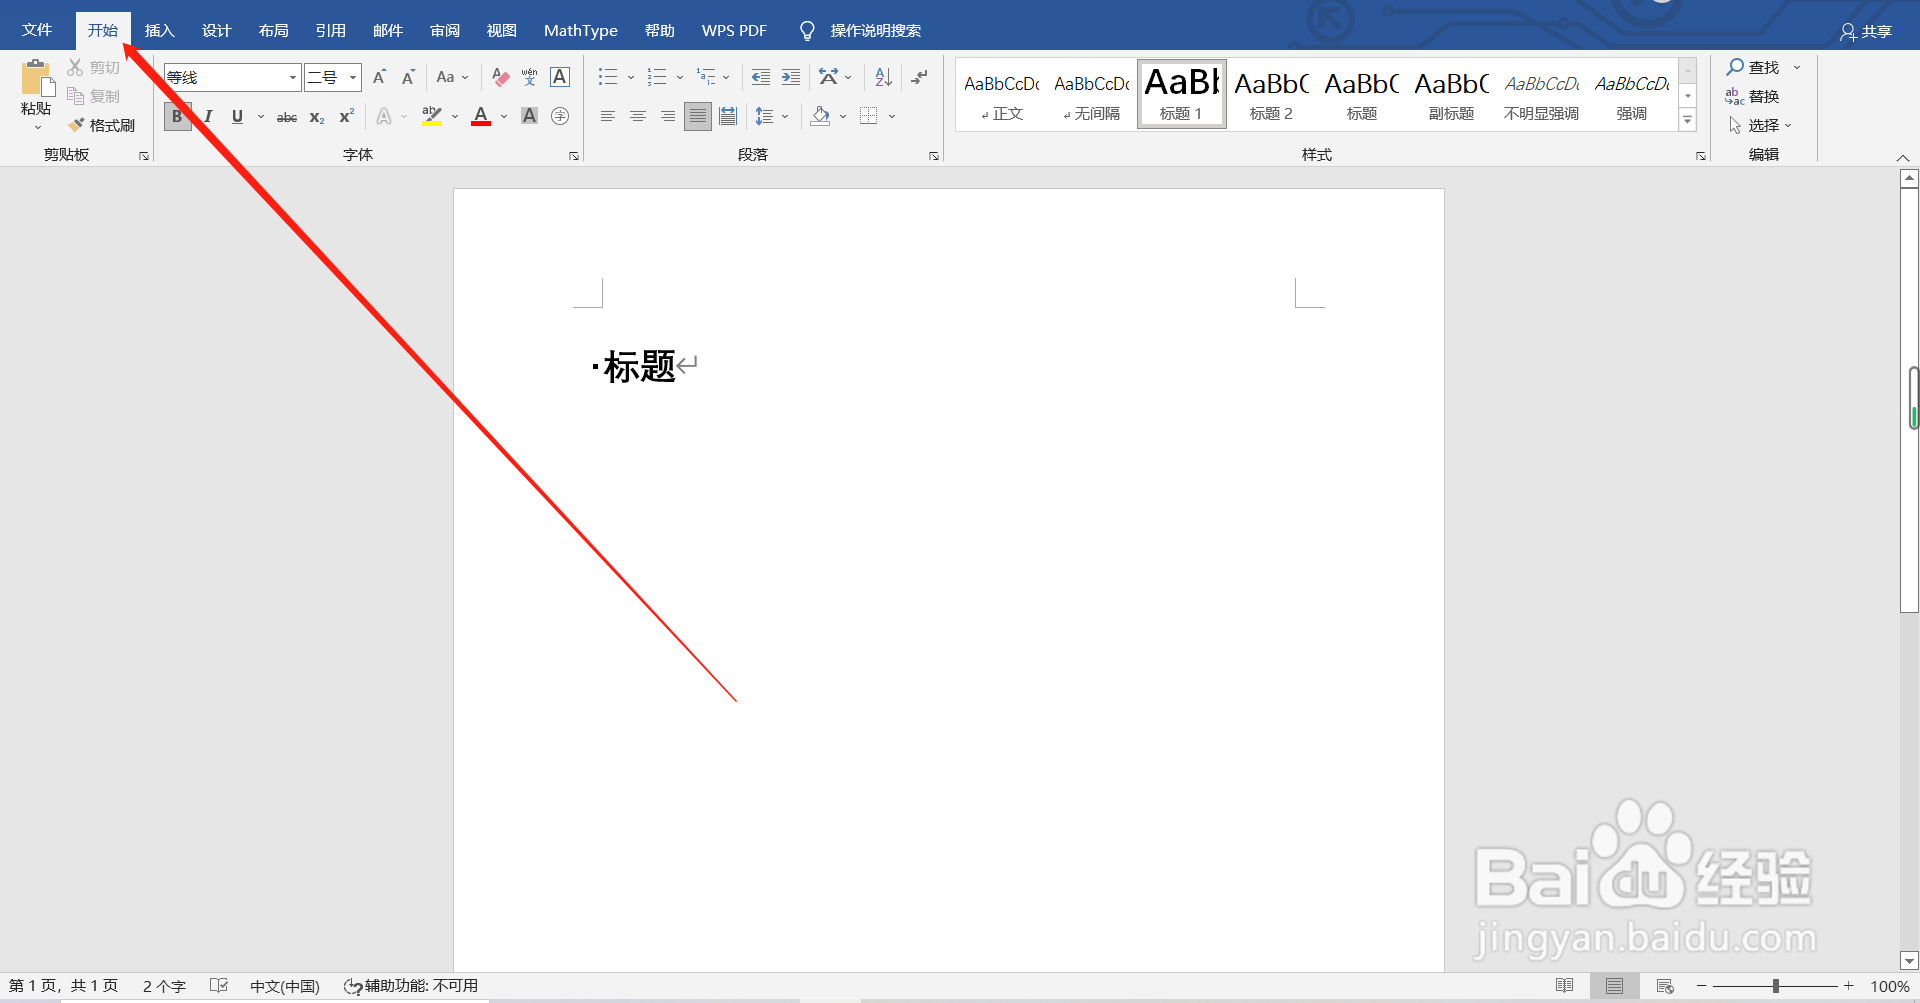Toggle Underline formatting

pos(237,116)
